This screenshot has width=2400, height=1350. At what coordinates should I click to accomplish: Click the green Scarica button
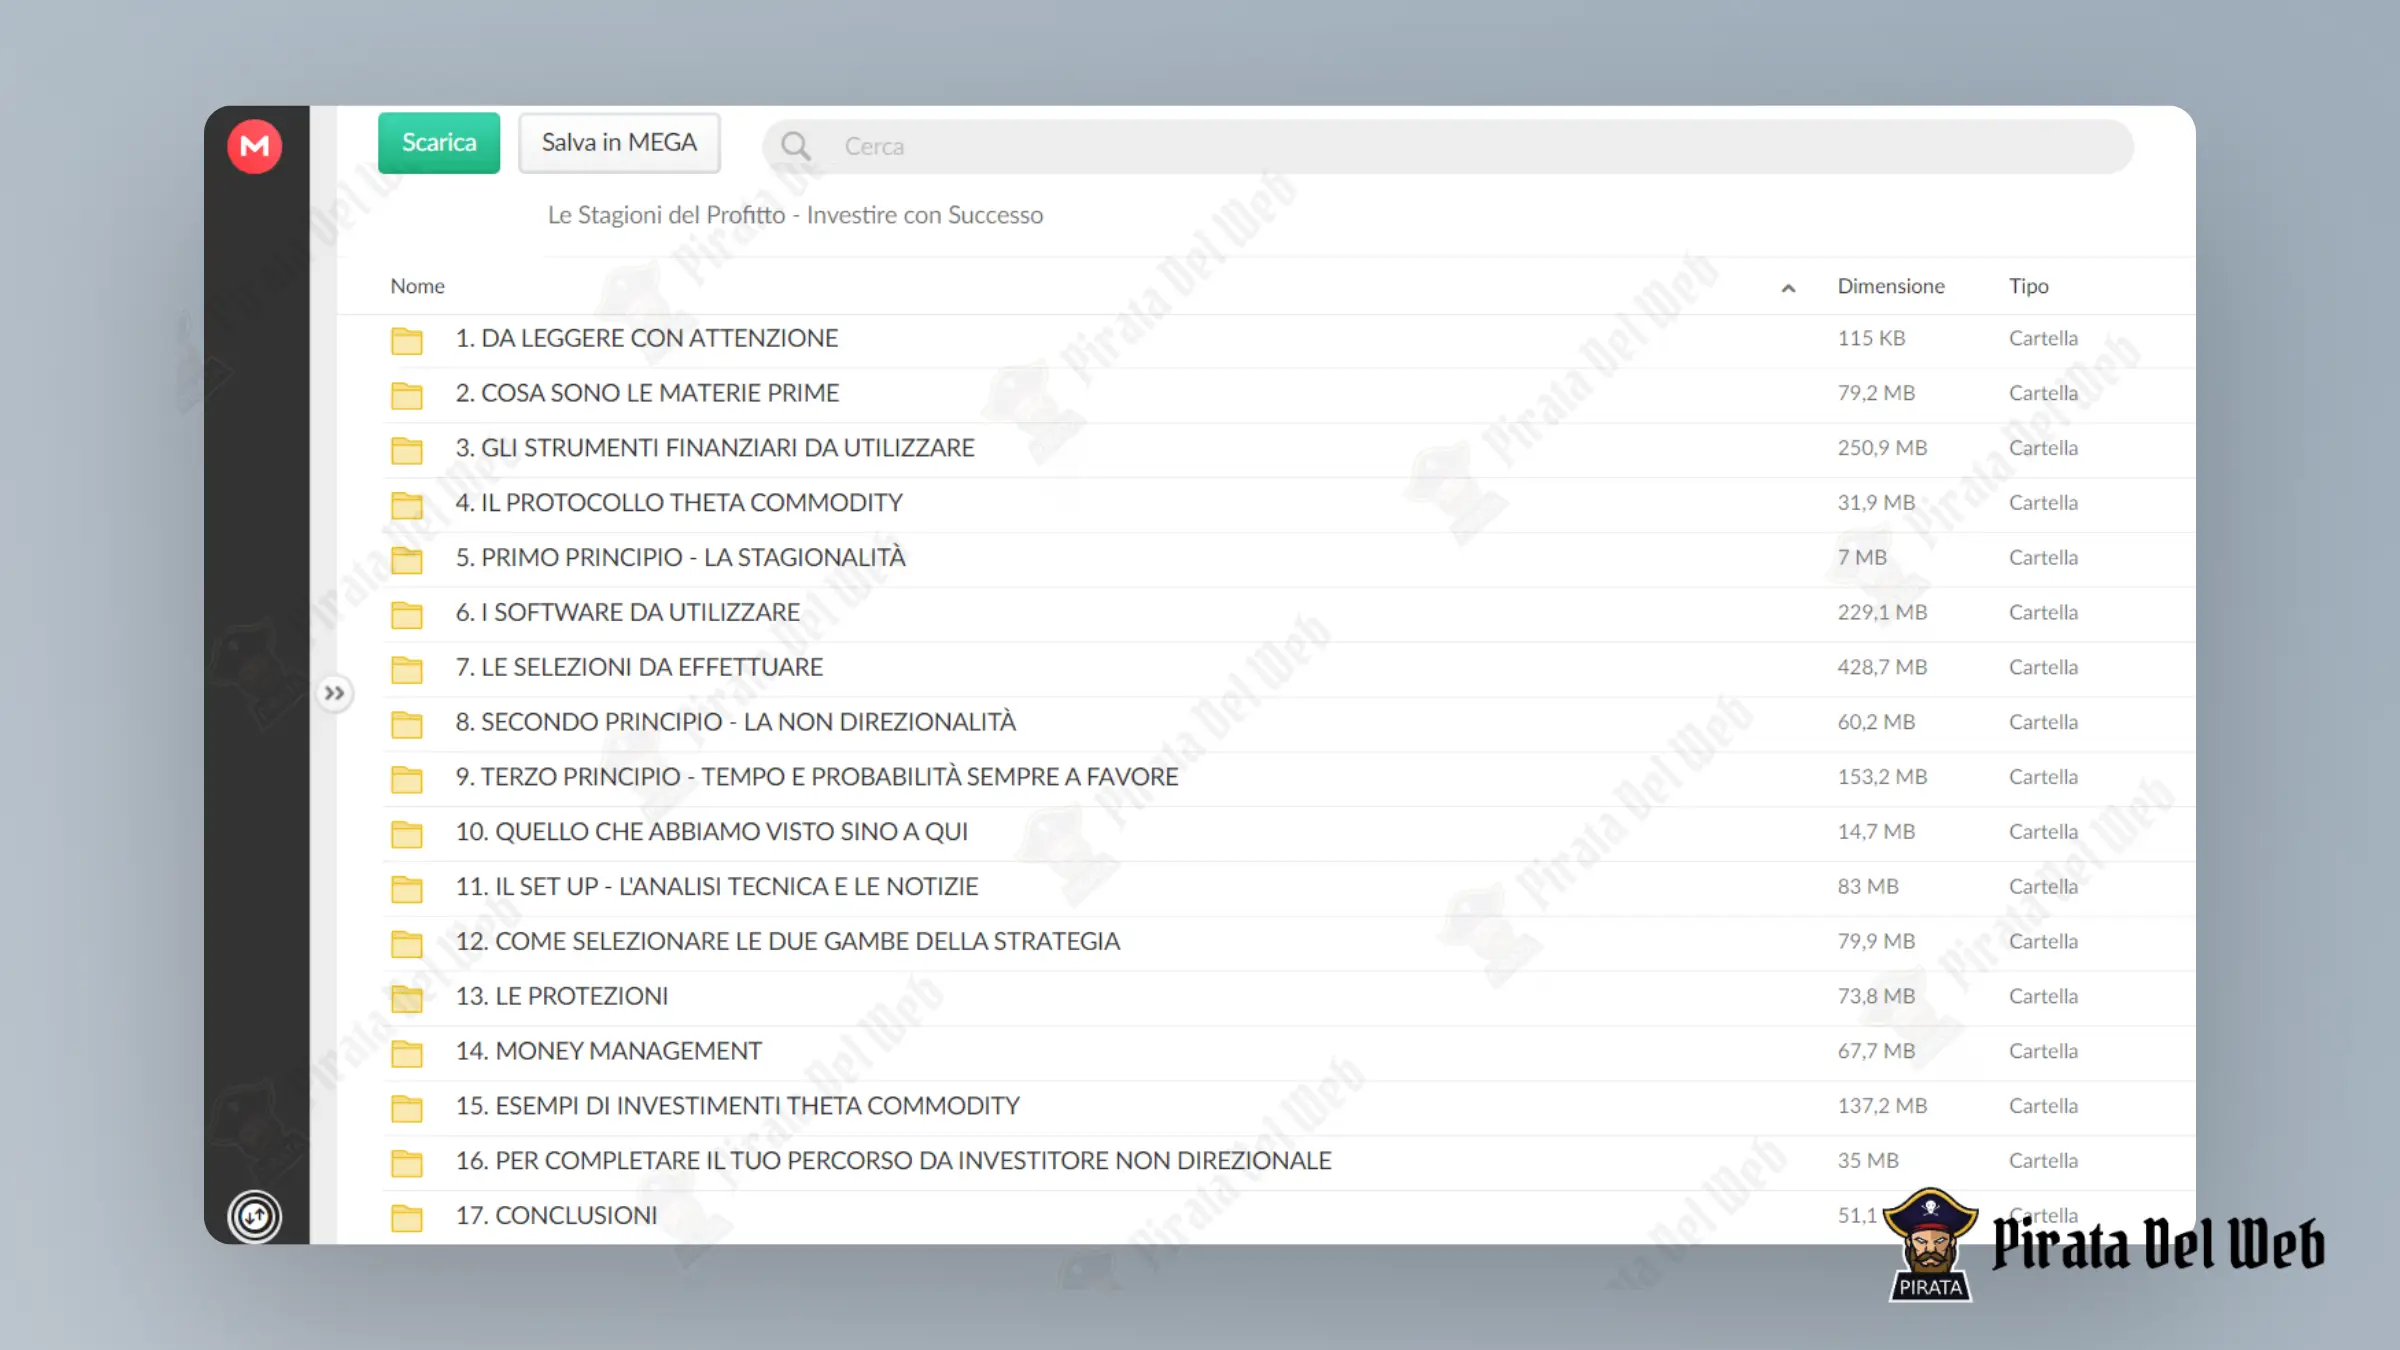click(439, 143)
